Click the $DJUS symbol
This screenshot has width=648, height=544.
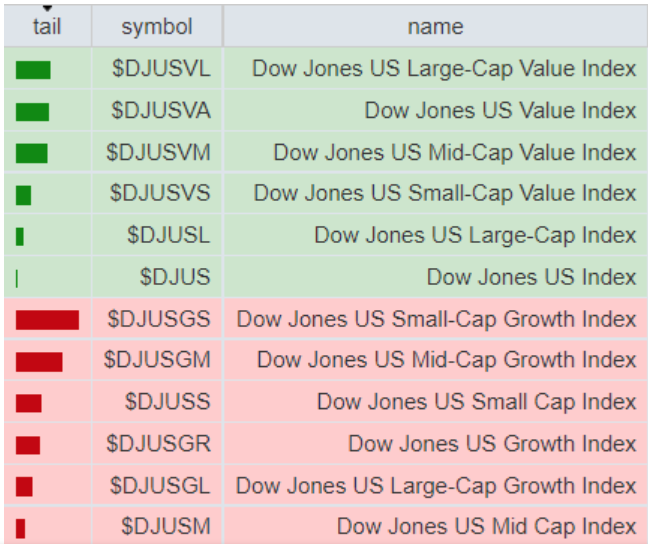tap(175, 277)
